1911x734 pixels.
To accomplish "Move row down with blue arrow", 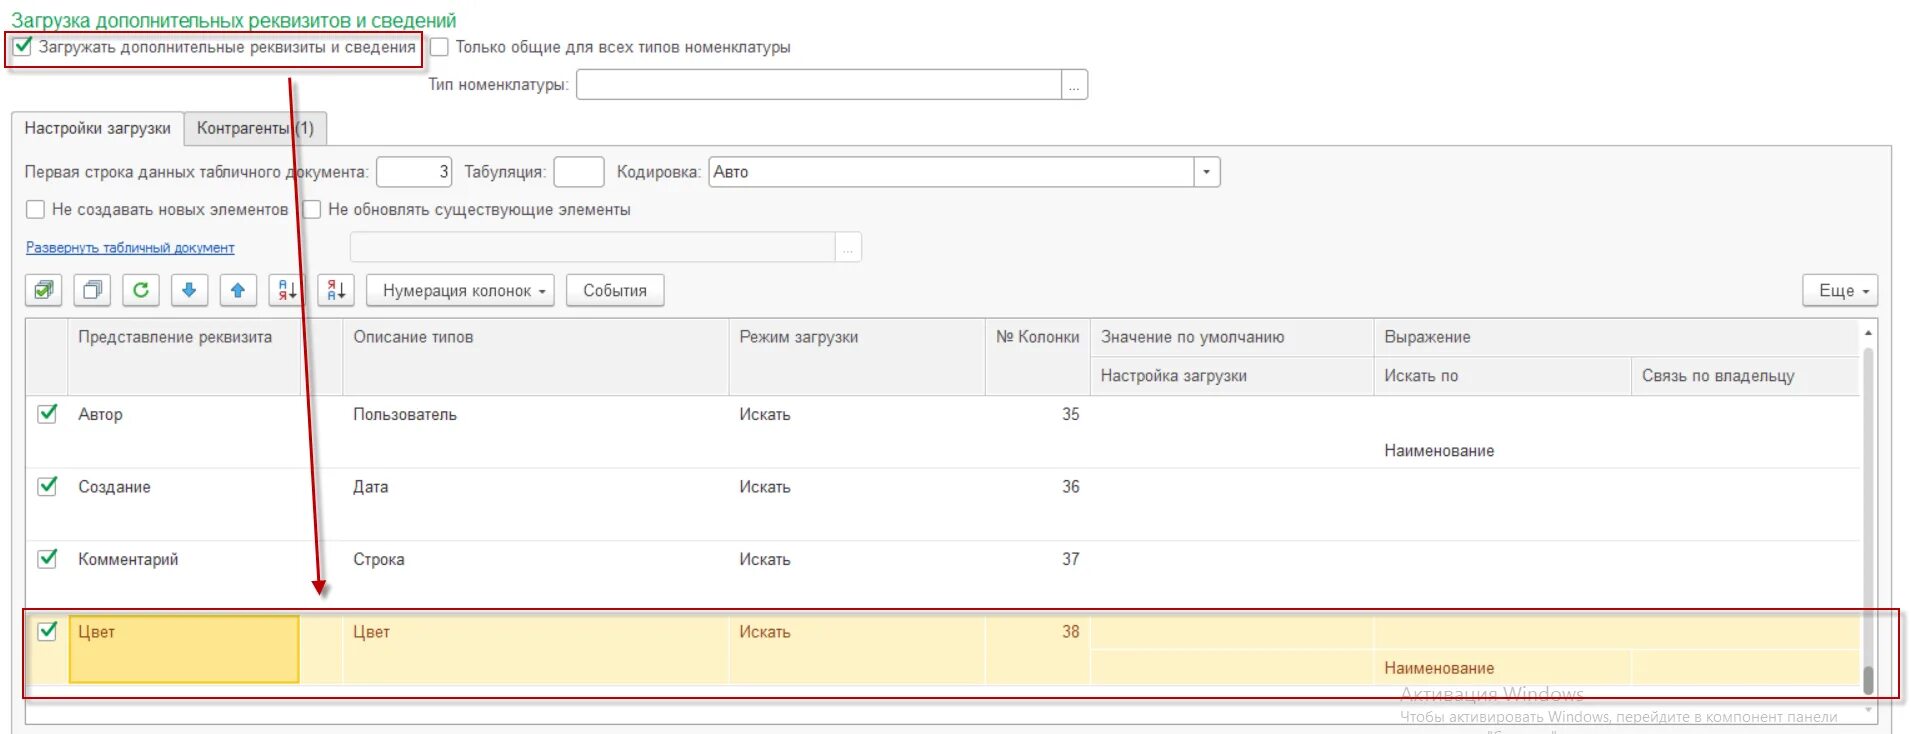I will point(189,290).
